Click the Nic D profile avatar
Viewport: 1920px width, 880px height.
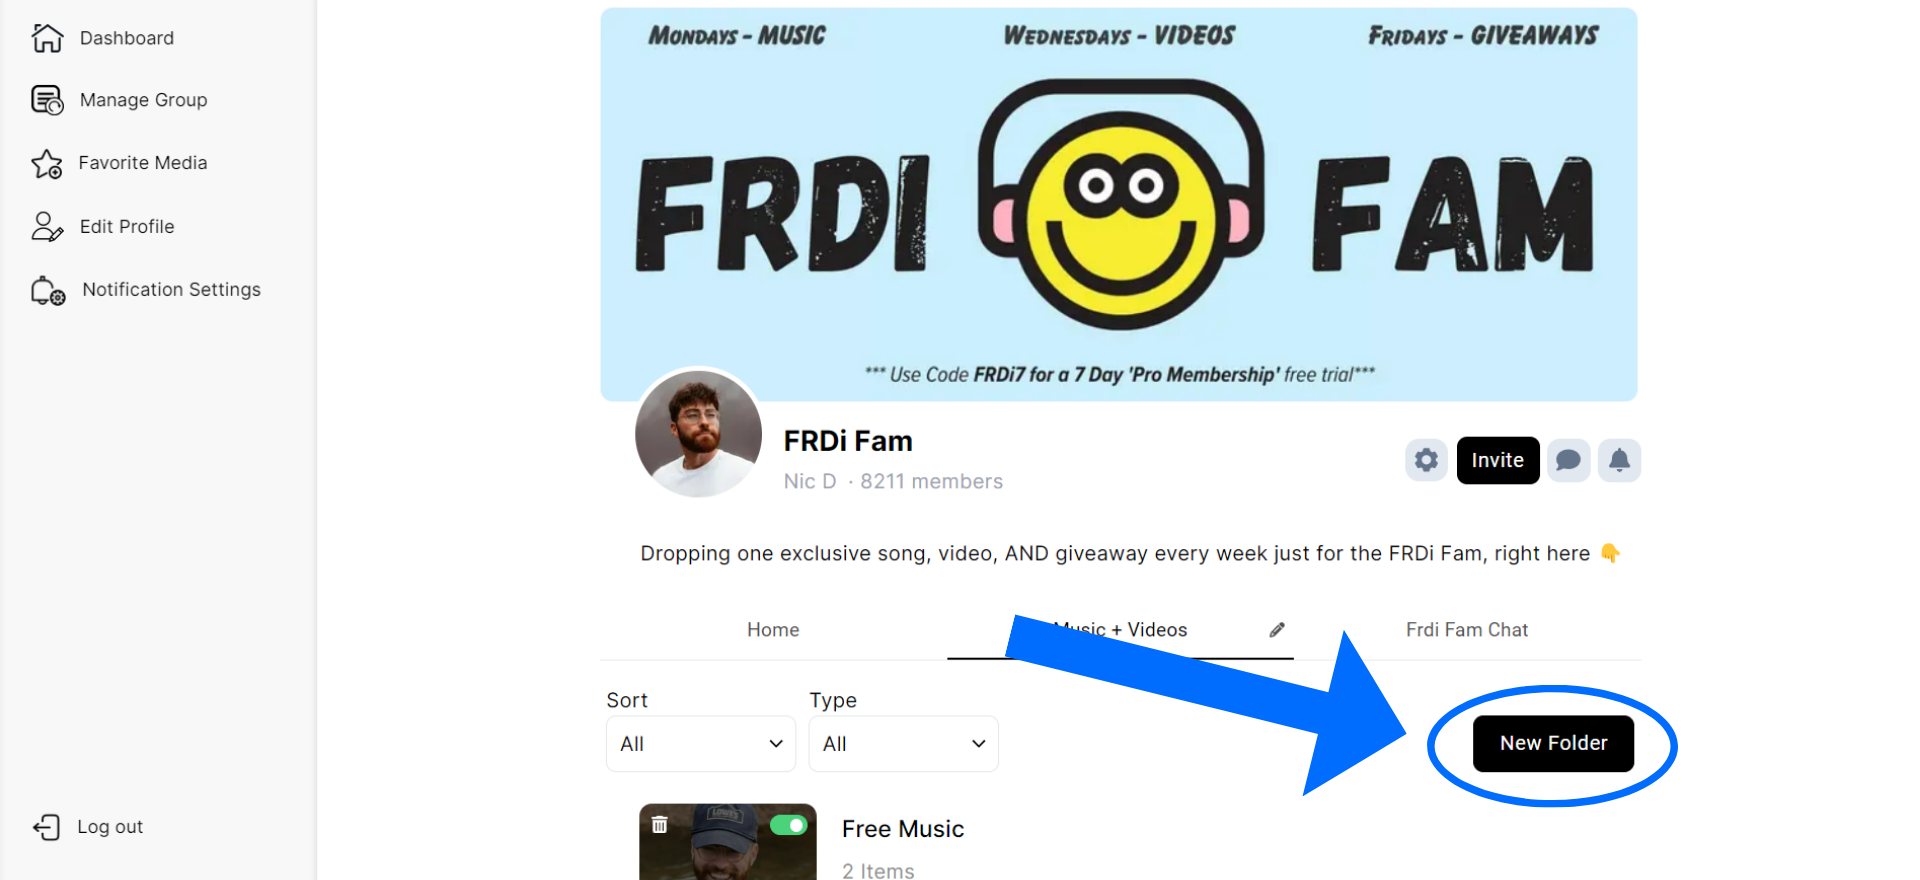tap(699, 434)
